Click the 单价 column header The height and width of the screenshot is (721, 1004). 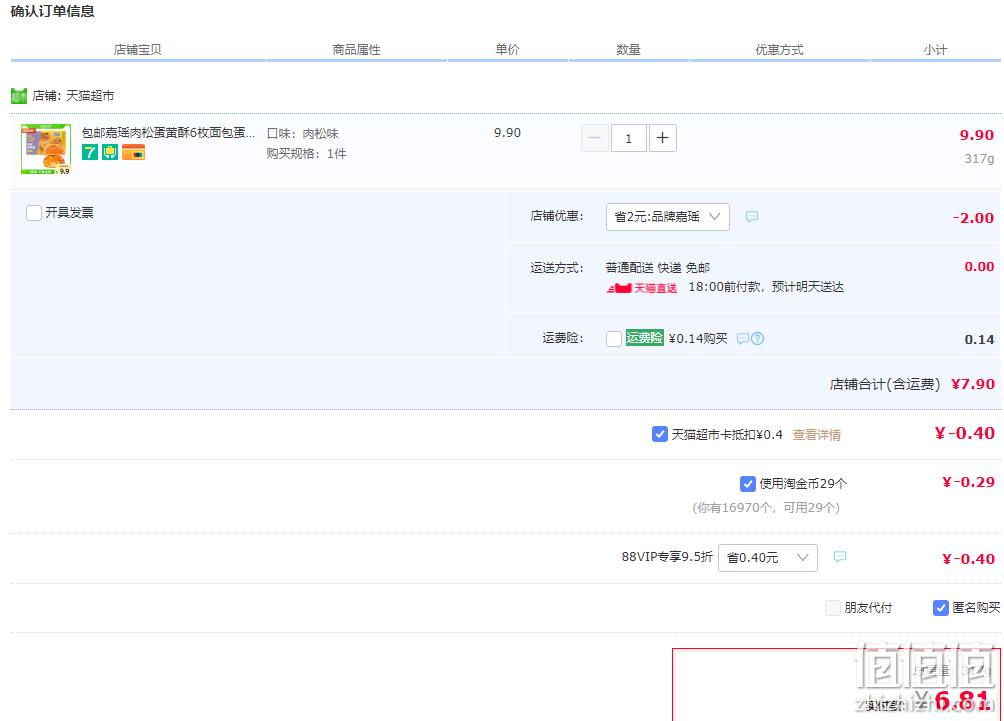(x=507, y=49)
